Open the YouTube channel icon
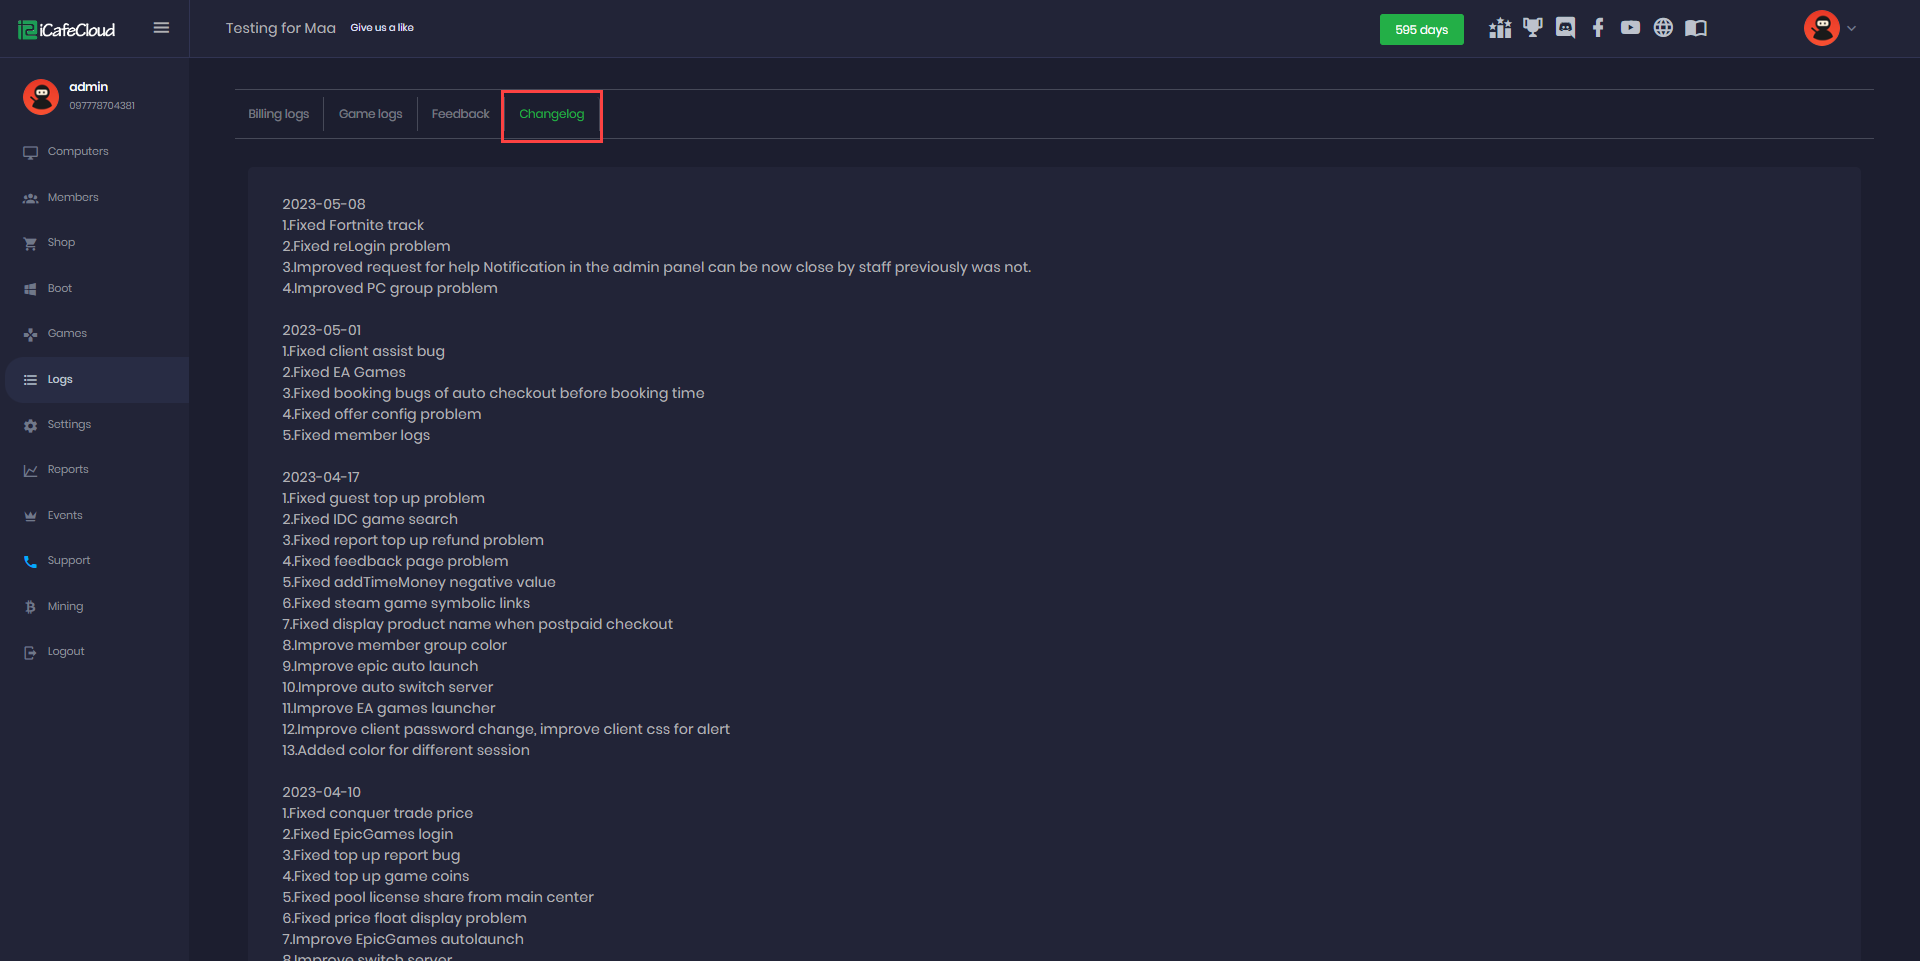 tap(1630, 28)
